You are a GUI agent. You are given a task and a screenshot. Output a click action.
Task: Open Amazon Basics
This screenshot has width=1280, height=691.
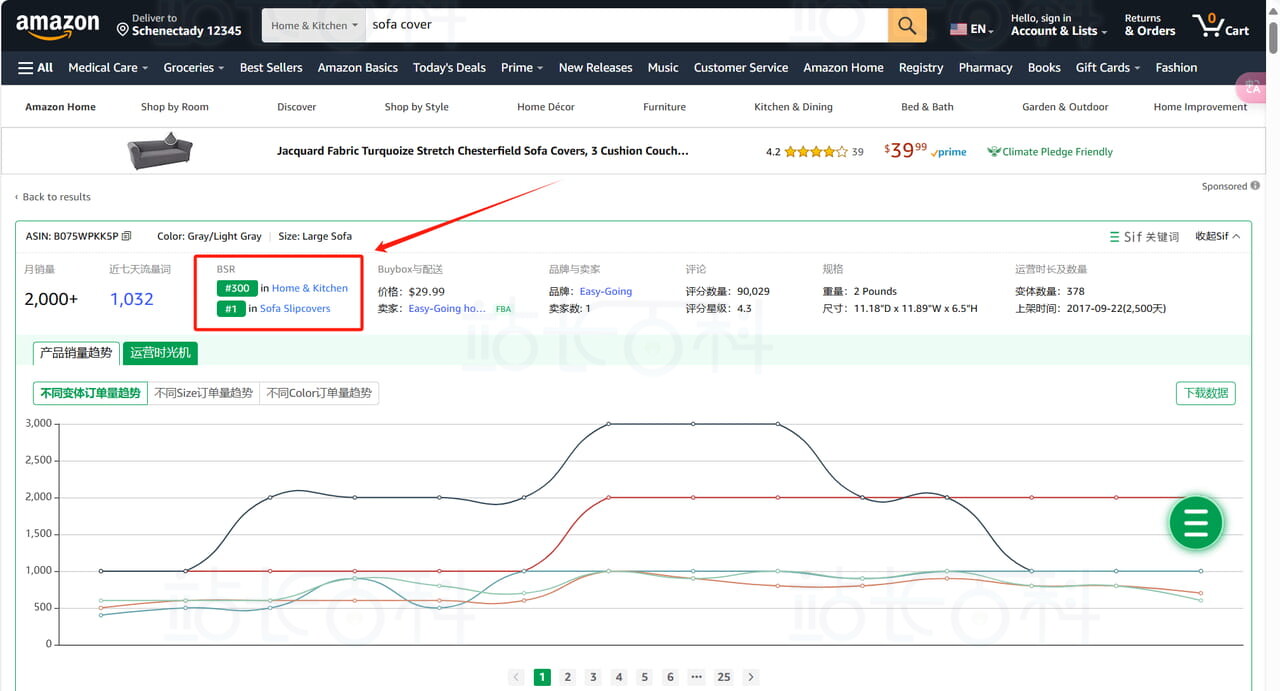(x=358, y=68)
